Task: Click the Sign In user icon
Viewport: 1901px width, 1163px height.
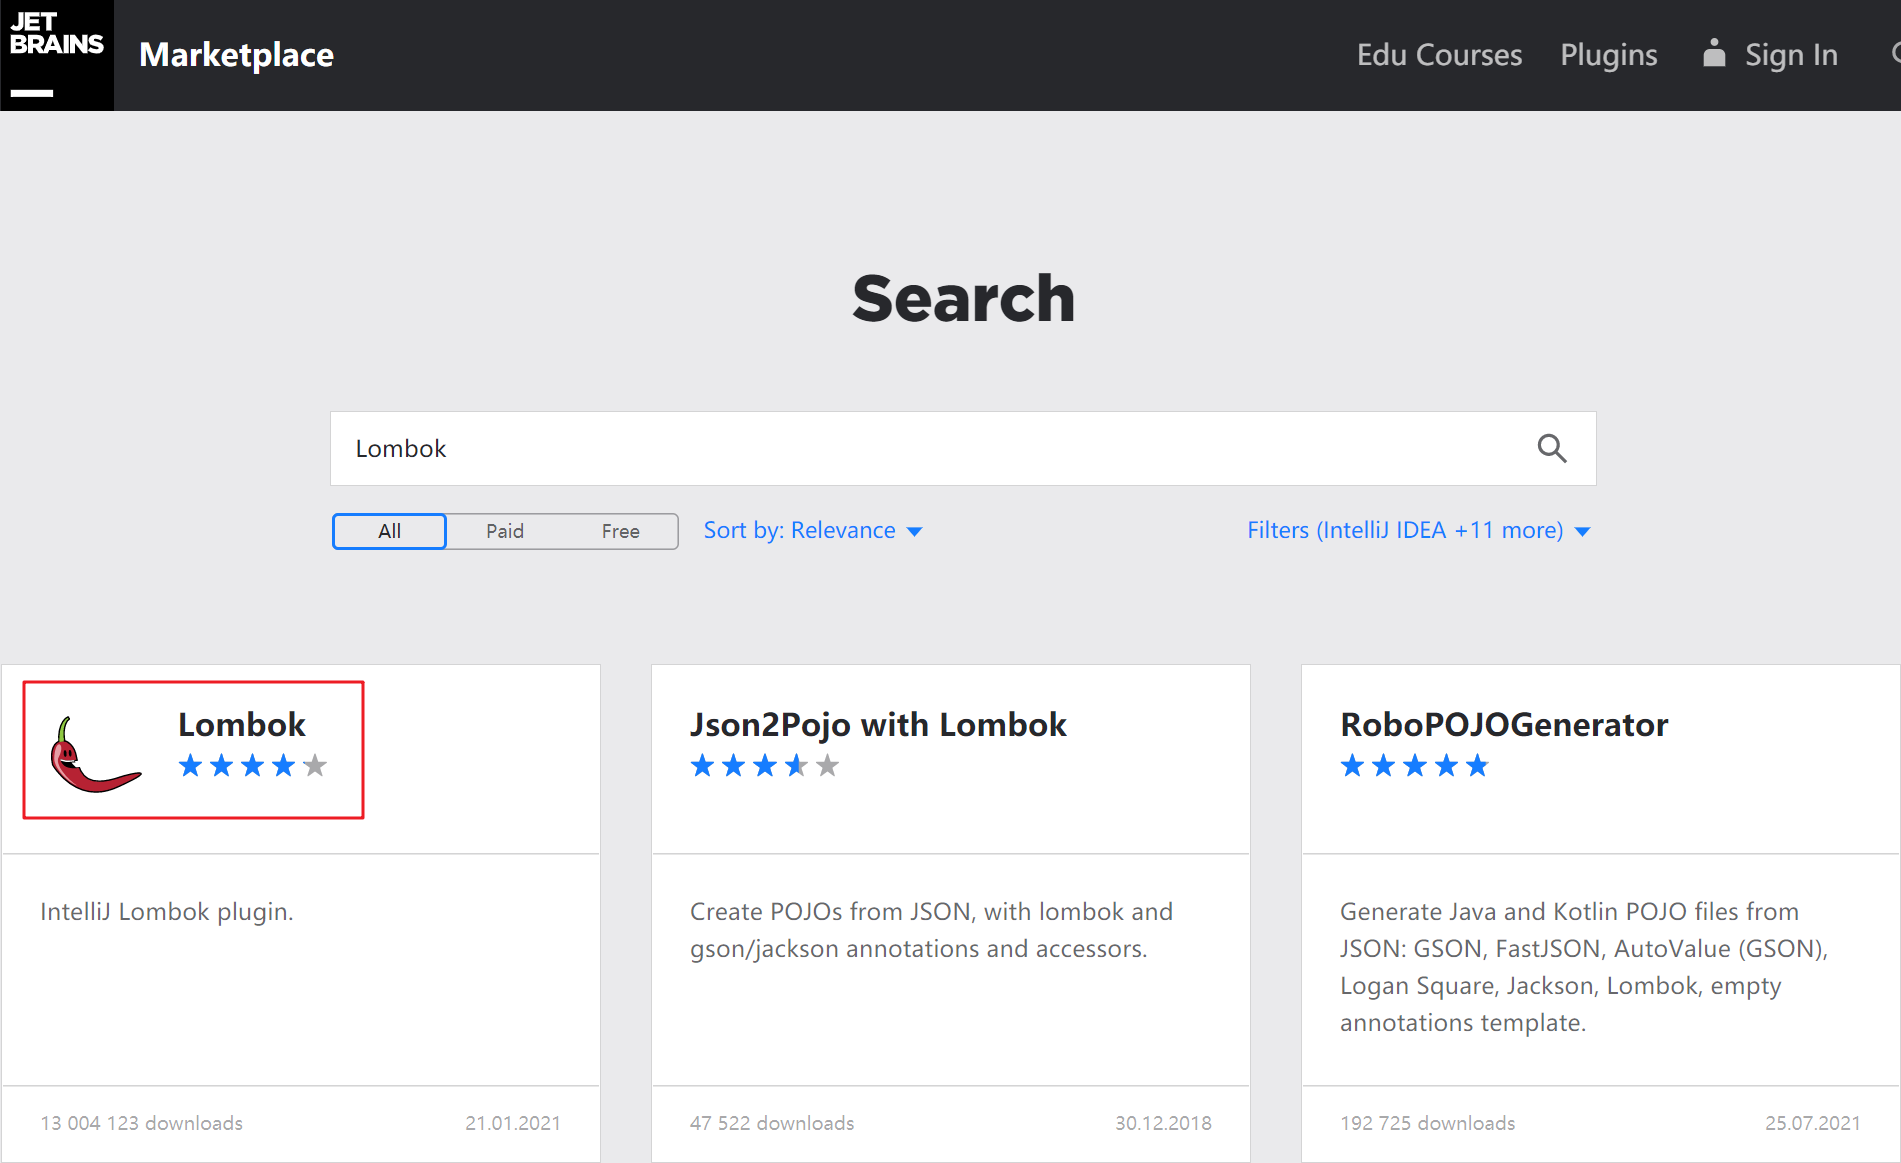Action: point(1714,54)
